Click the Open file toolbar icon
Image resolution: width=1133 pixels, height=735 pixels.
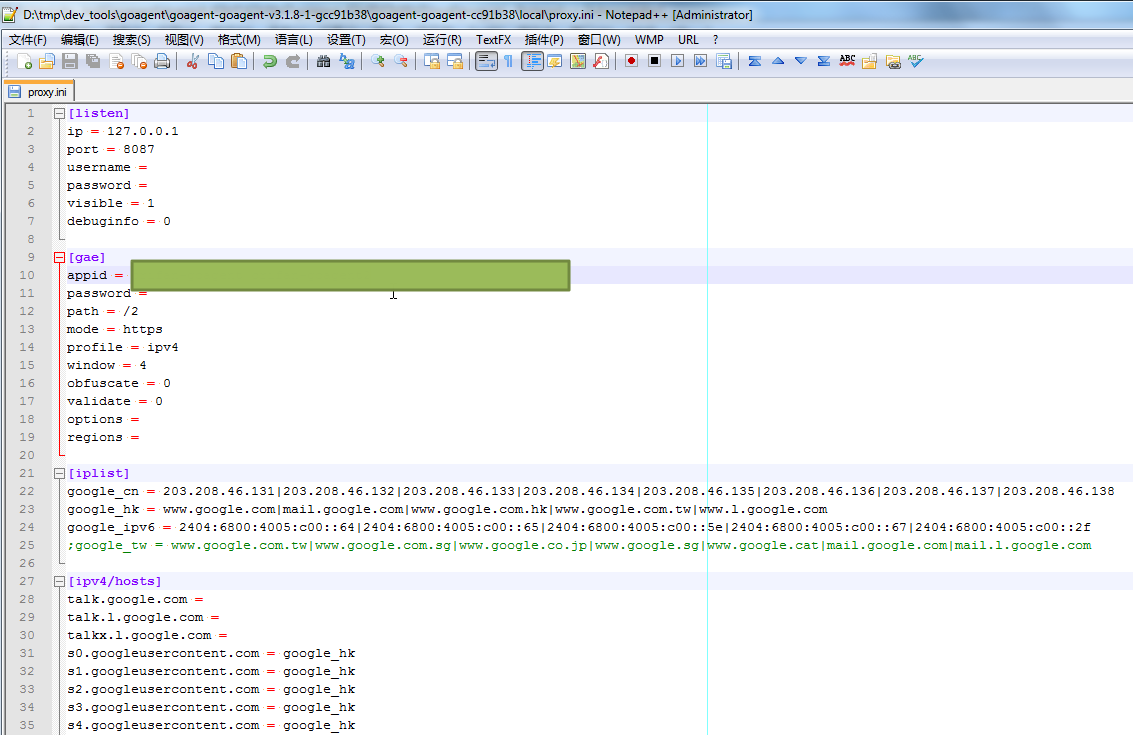coord(47,61)
